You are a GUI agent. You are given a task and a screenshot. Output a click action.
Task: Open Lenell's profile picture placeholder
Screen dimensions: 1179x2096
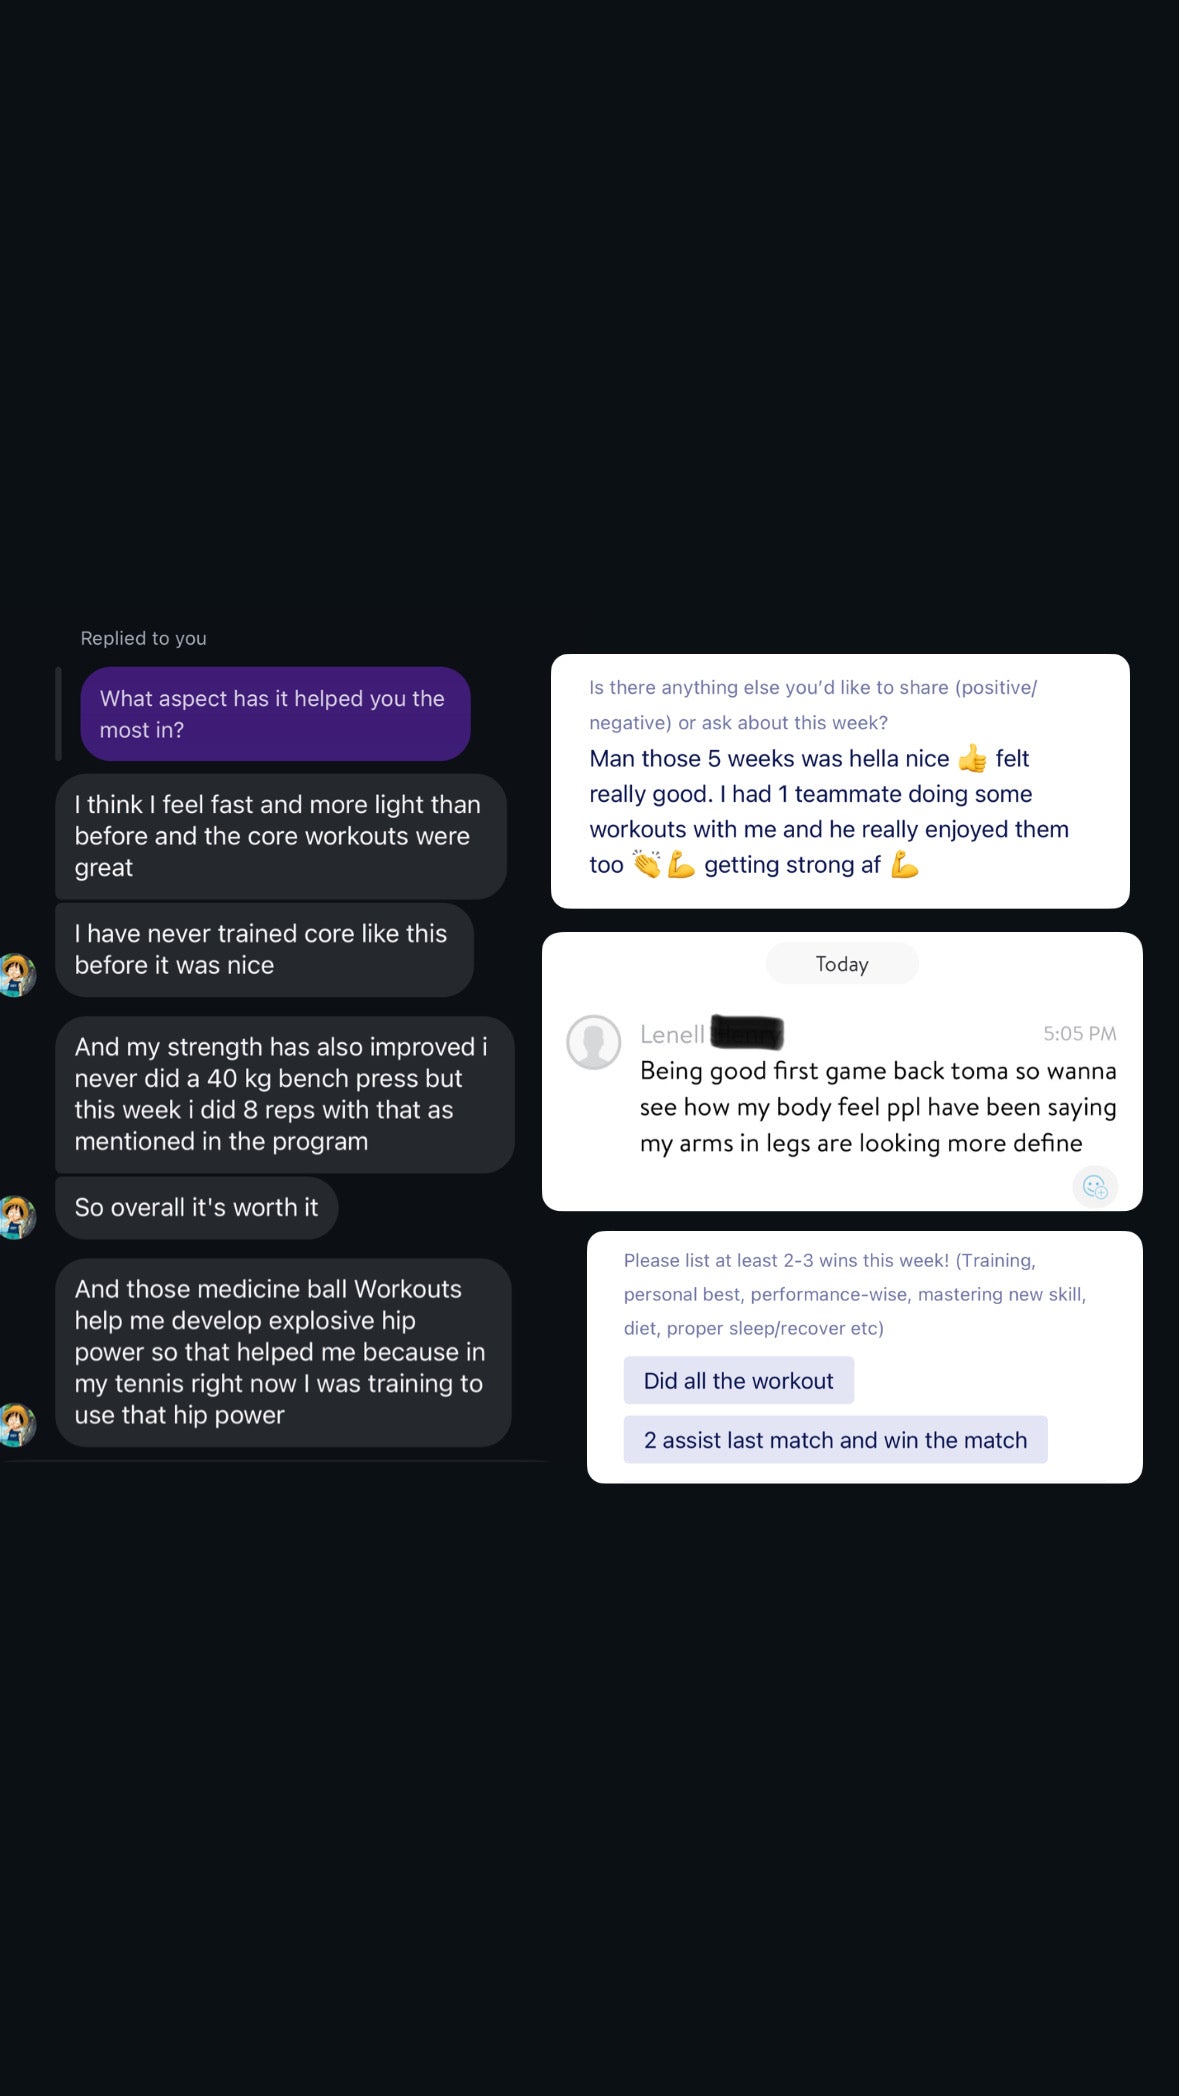tap(594, 1042)
